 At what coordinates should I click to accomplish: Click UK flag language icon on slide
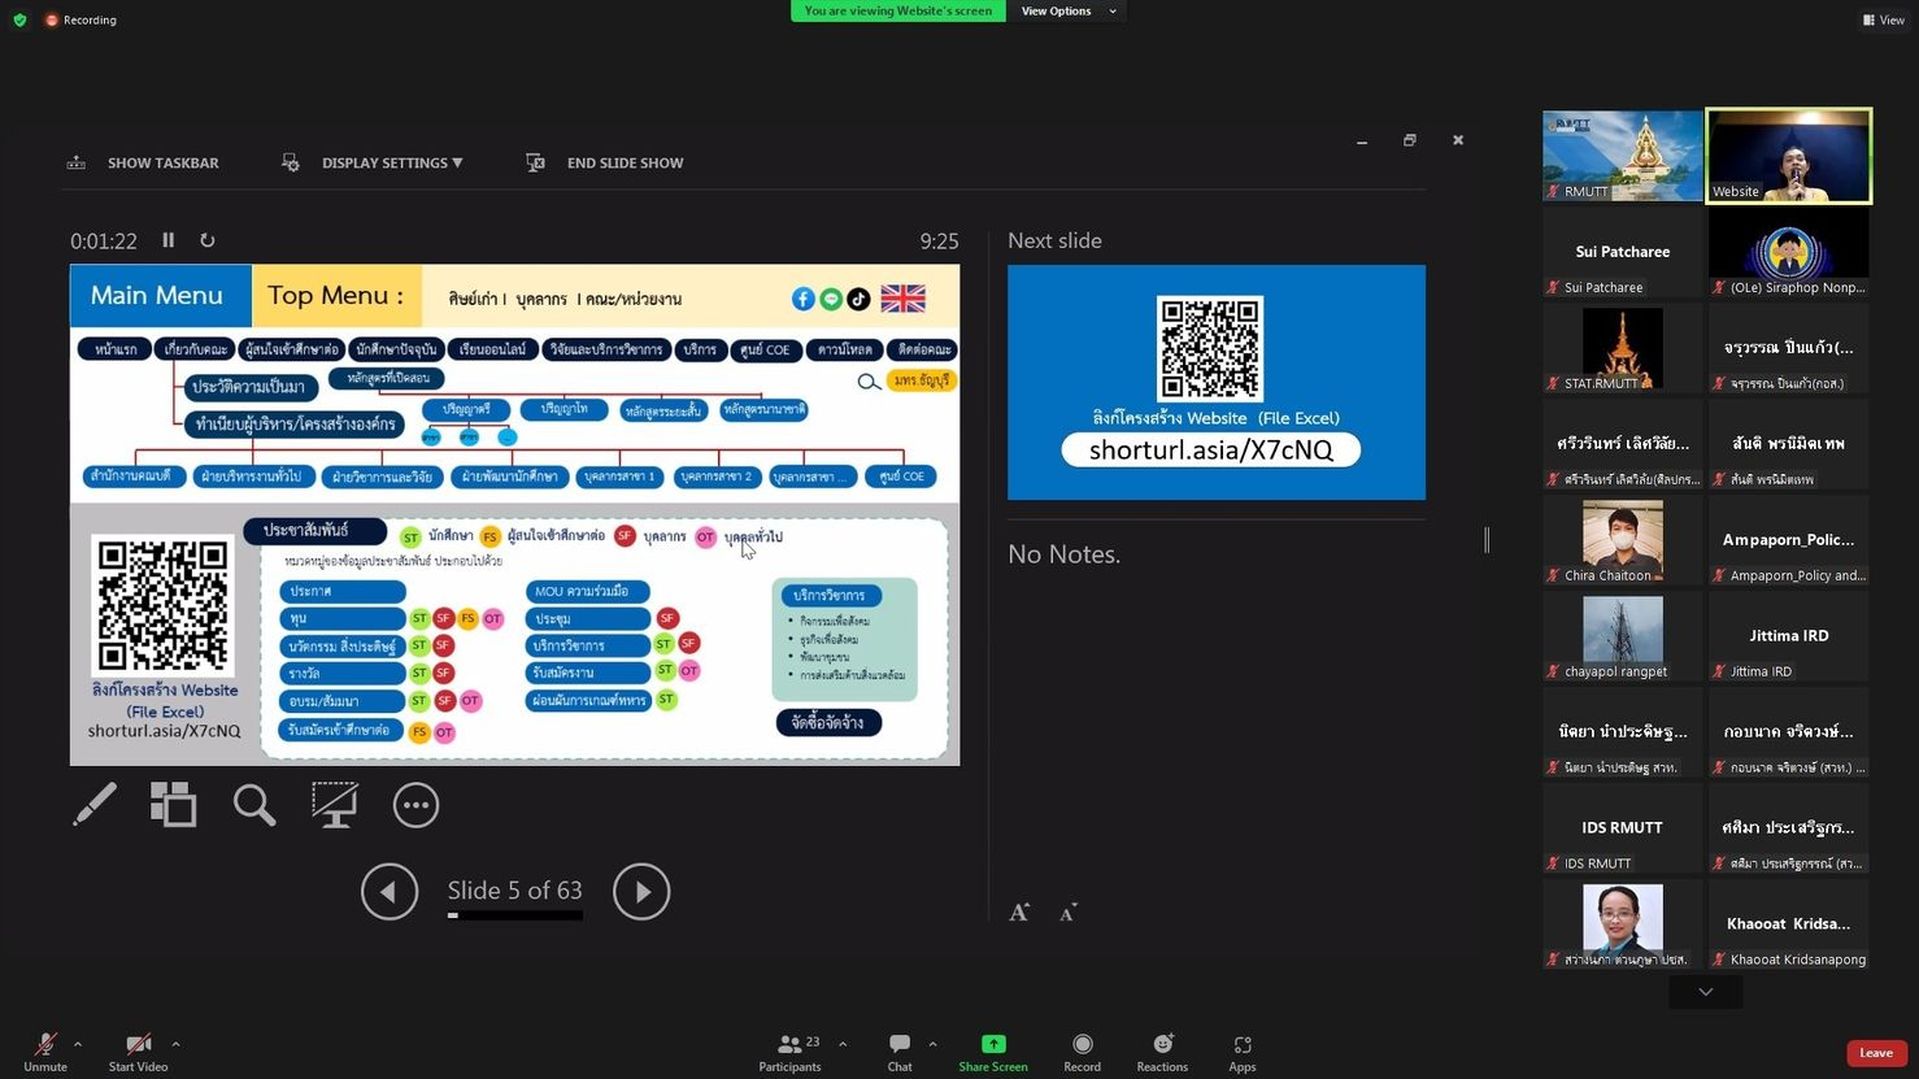(903, 298)
